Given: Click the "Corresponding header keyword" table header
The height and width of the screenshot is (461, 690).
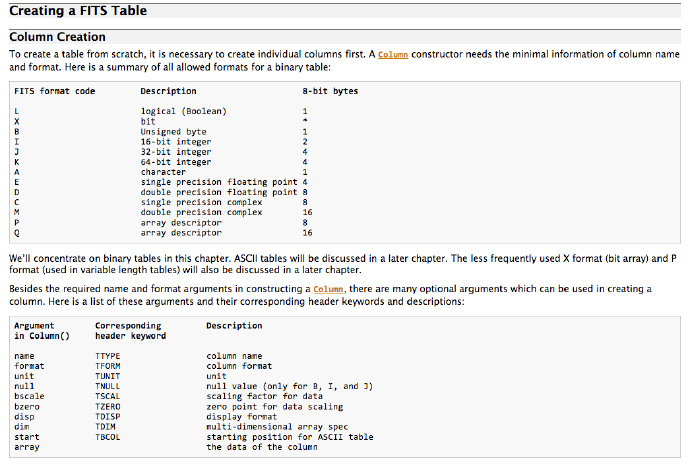Looking at the screenshot, I should 130,330.
